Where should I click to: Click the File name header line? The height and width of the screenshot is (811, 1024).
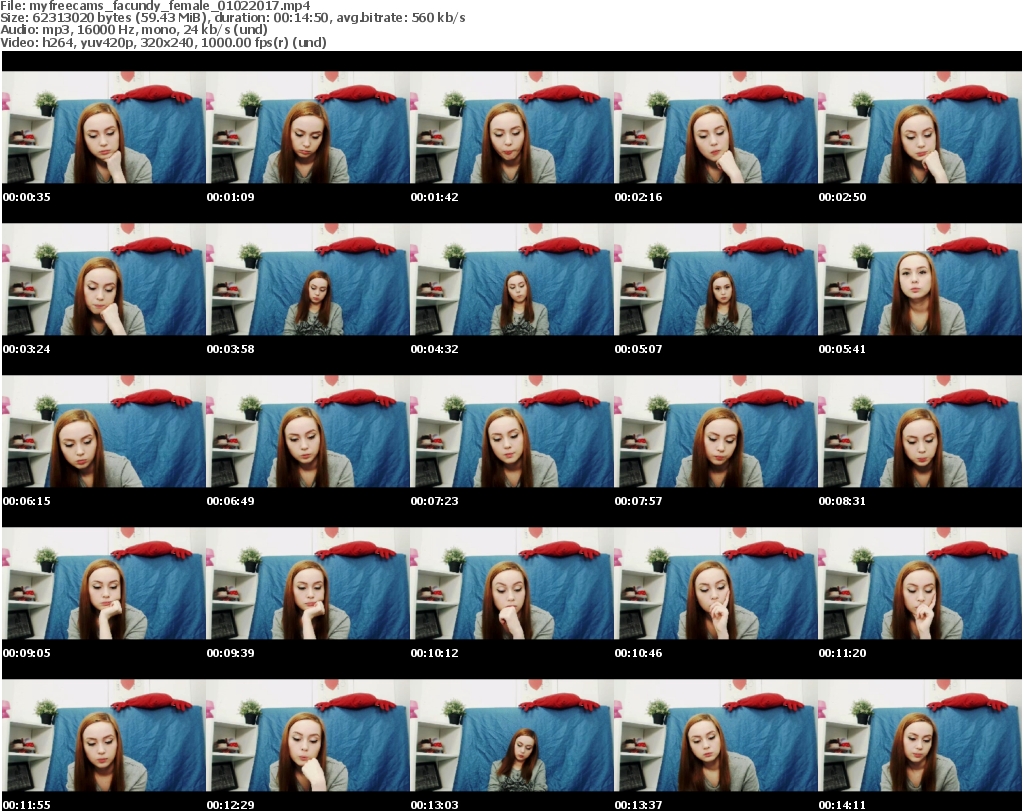coord(155,6)
